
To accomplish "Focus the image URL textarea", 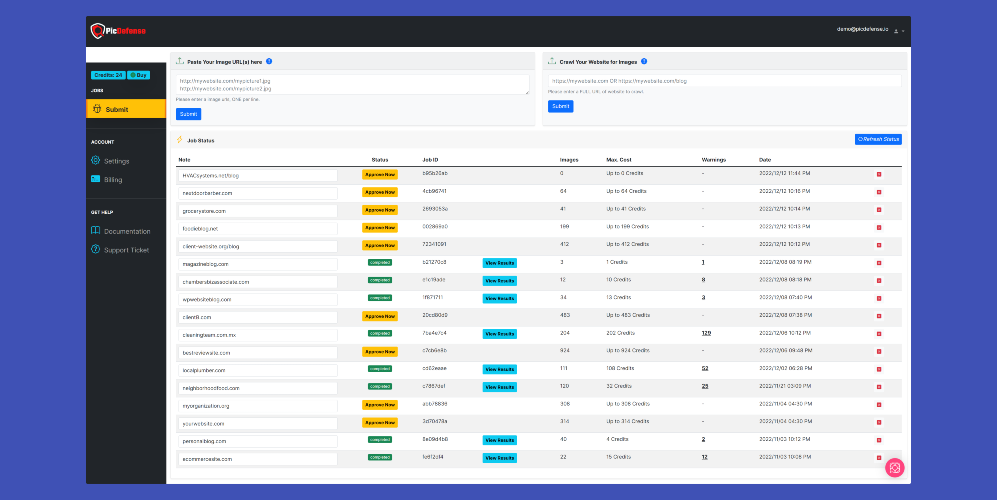I will pos(352,85).
